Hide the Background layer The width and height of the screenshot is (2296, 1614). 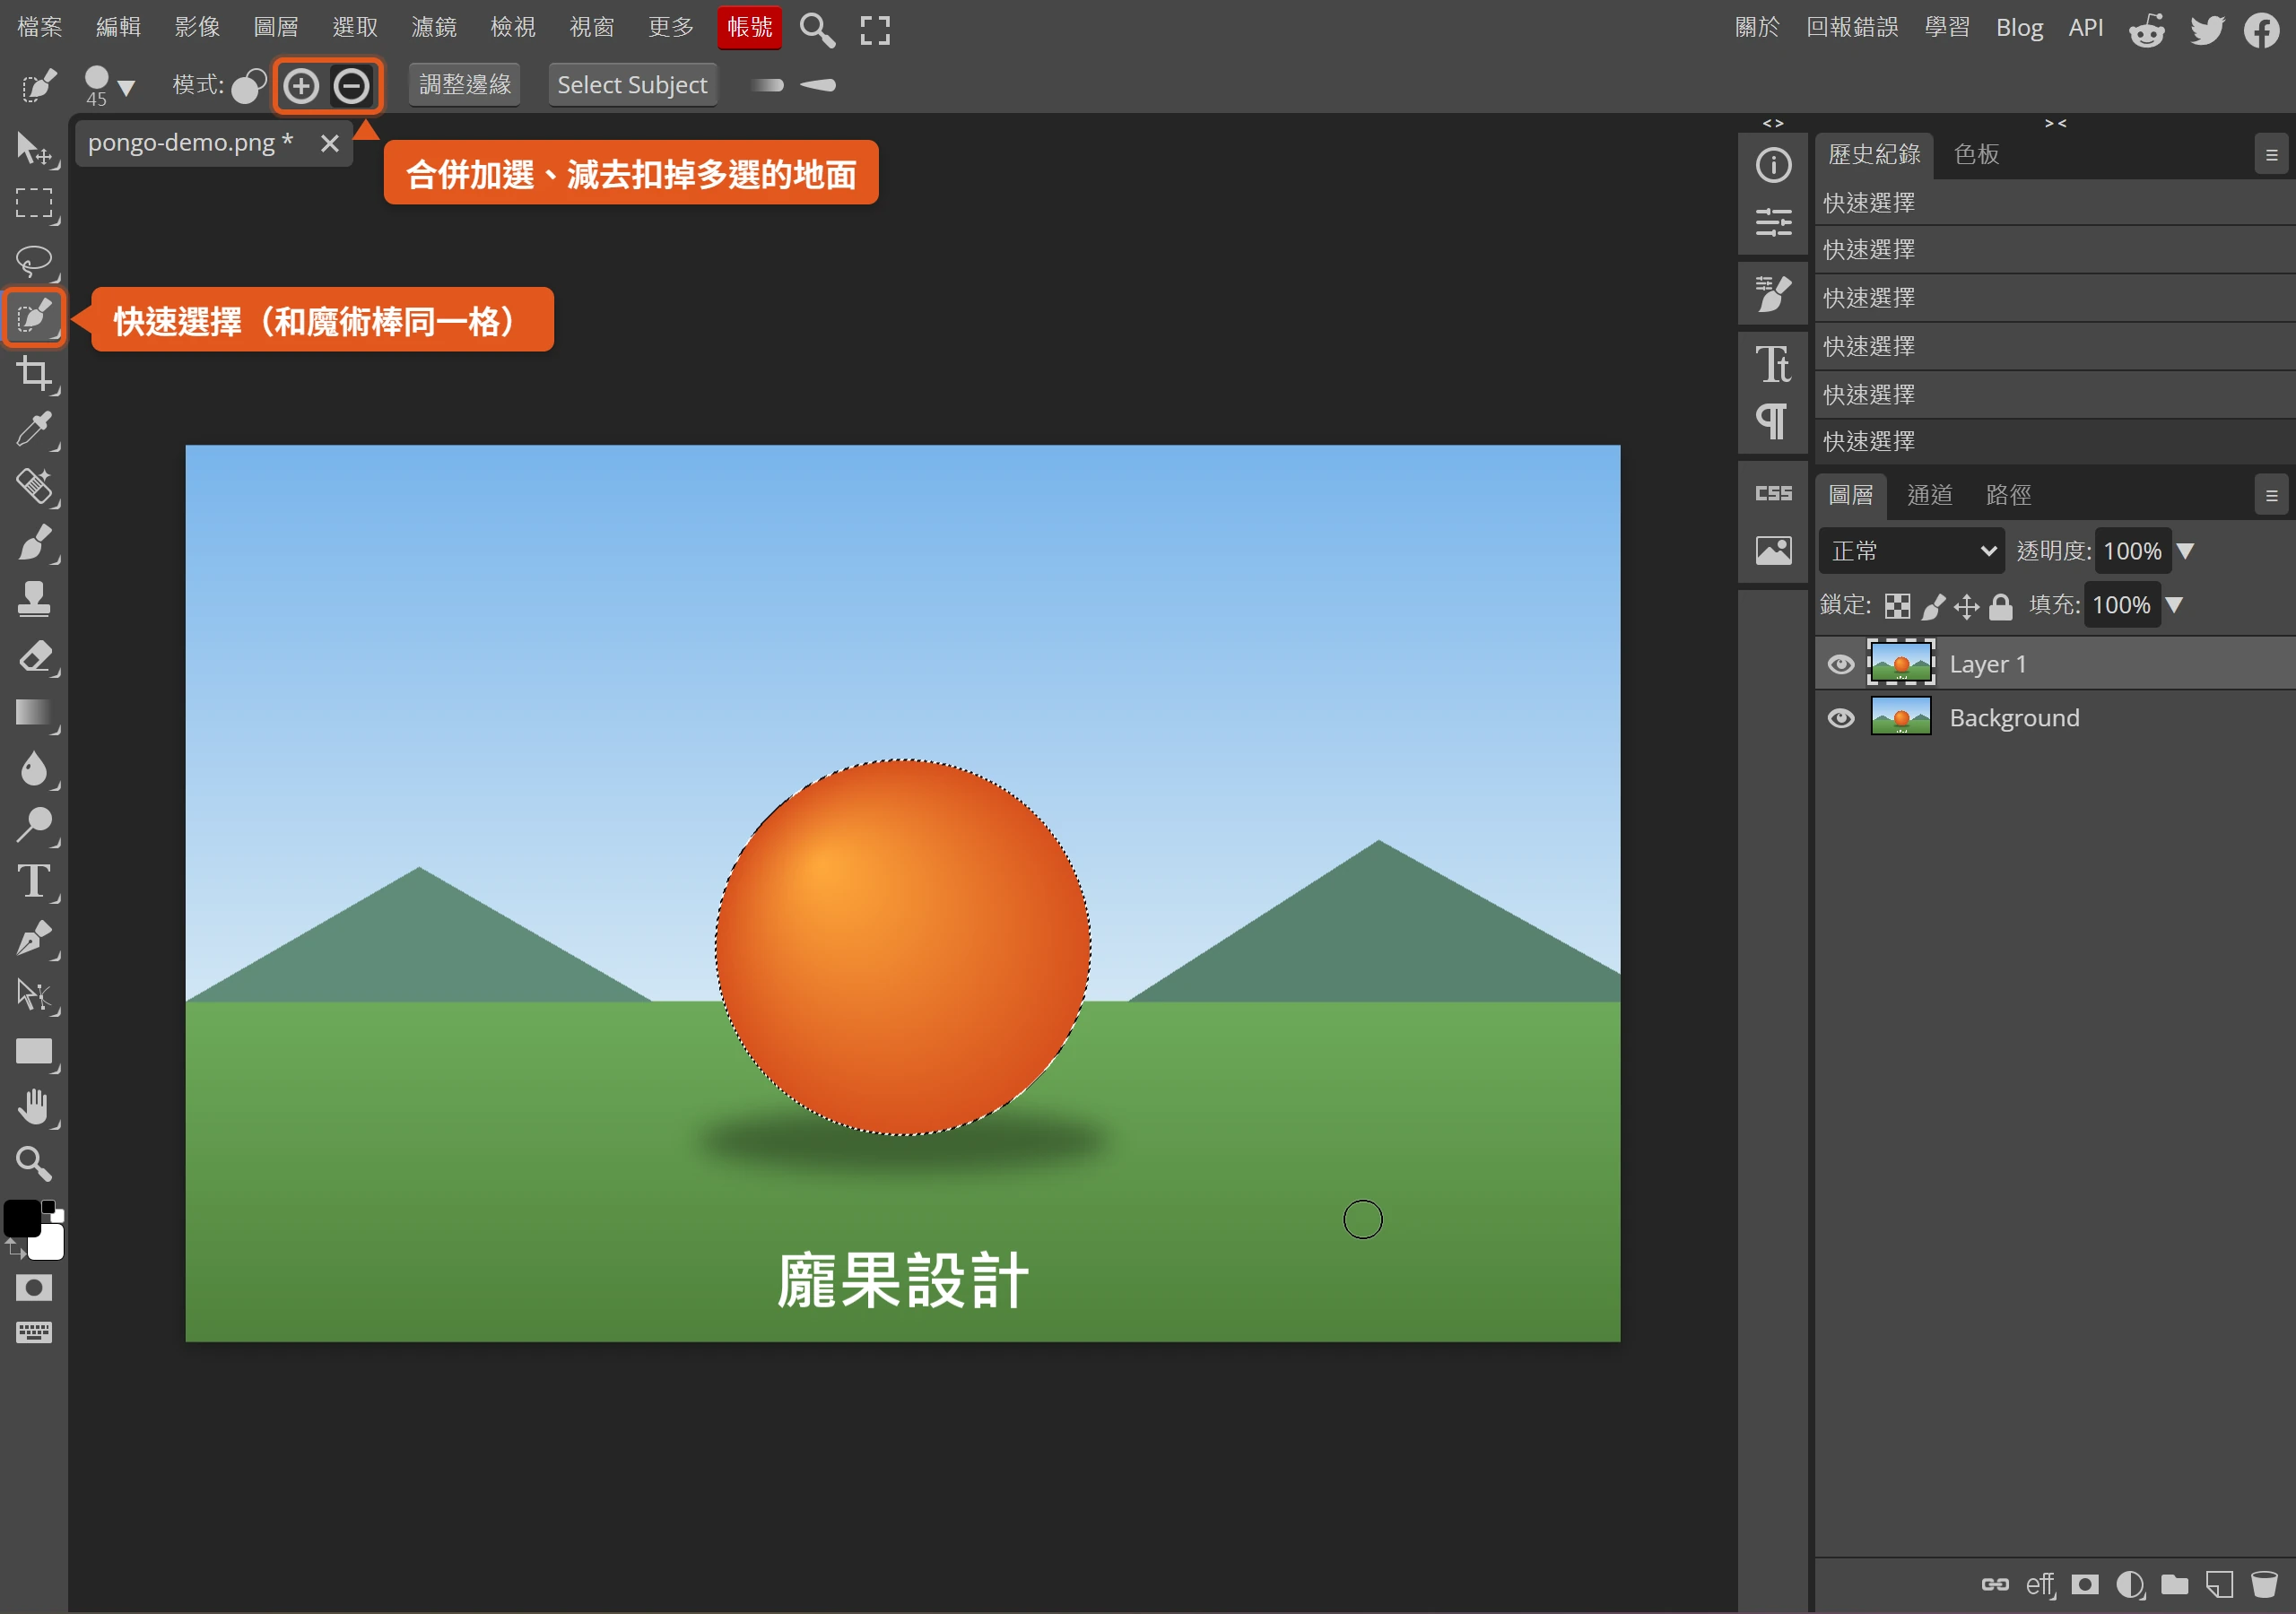tap(1840, 718)
